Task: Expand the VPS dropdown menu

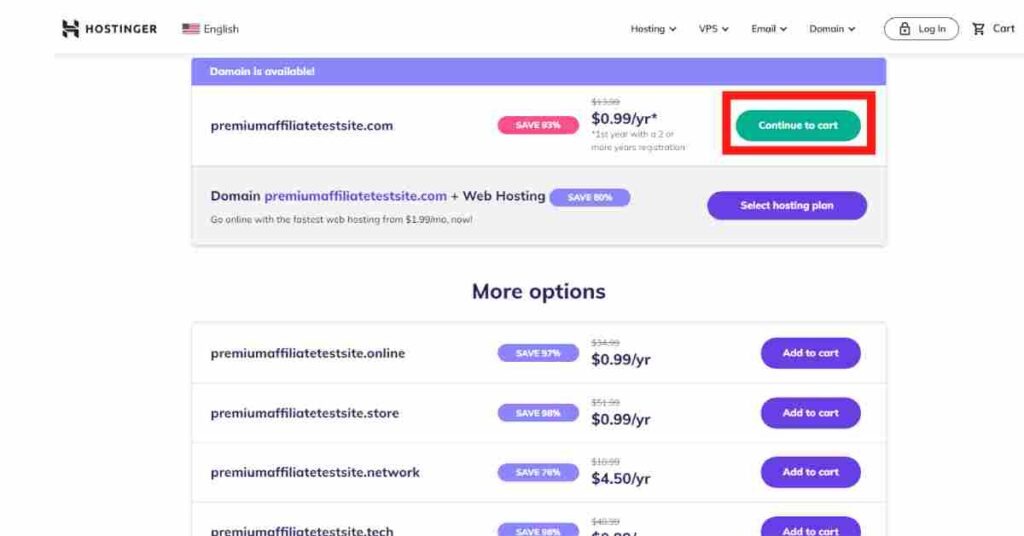Action: (713, 29)
